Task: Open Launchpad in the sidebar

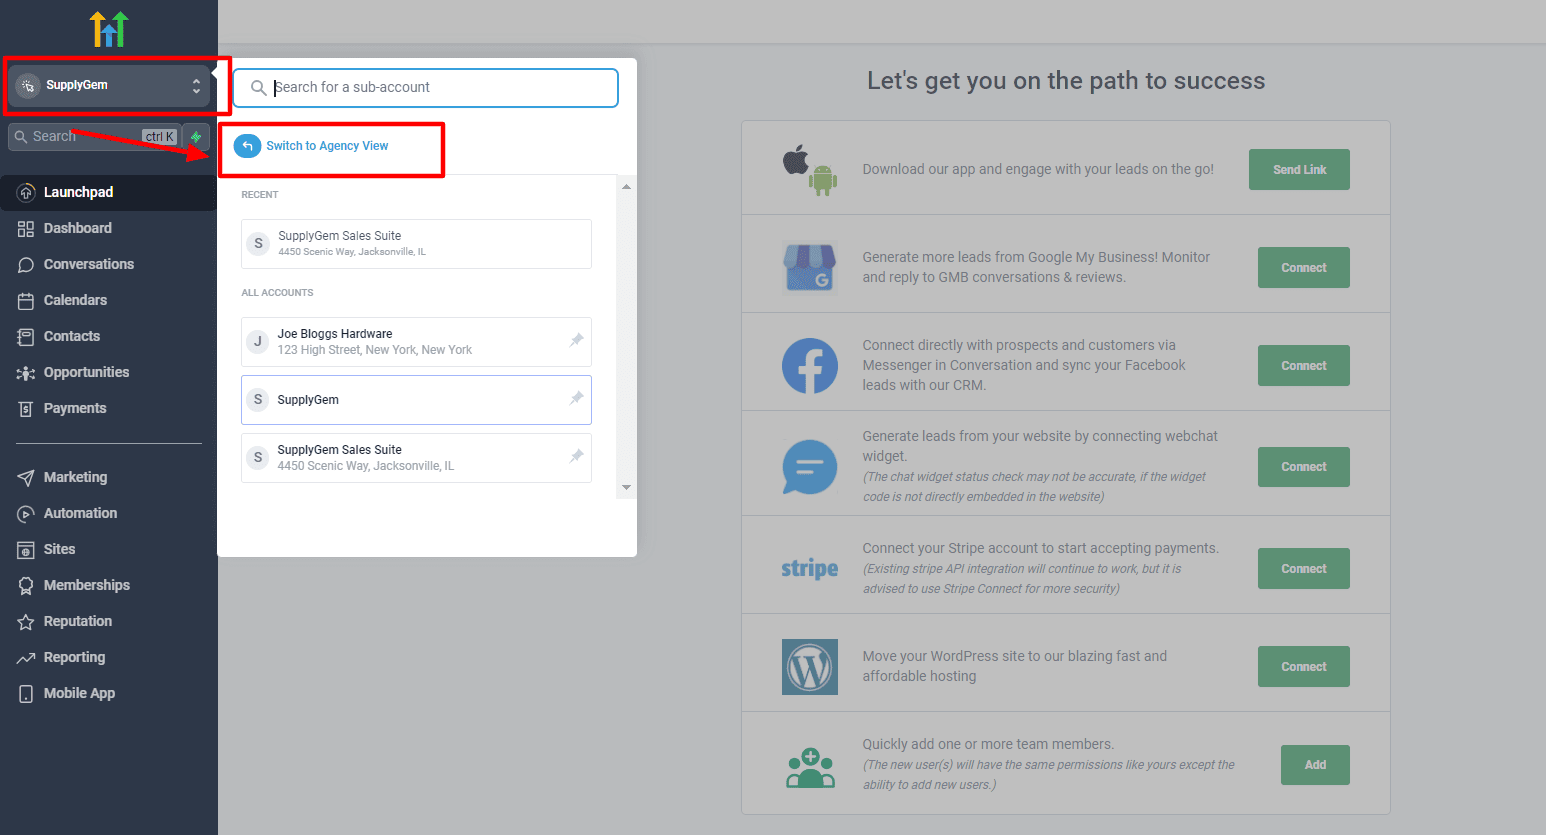Action: 108,192
